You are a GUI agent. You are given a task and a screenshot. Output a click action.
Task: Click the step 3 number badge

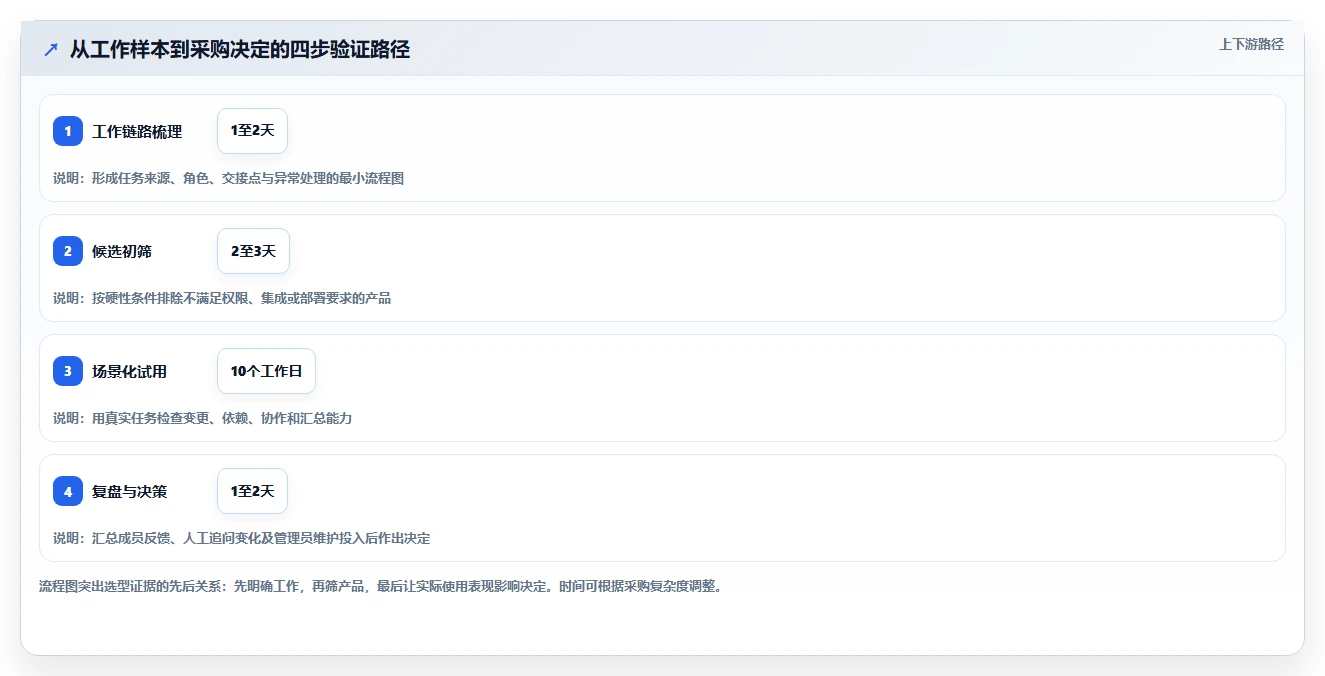click(x=68, y=371)
